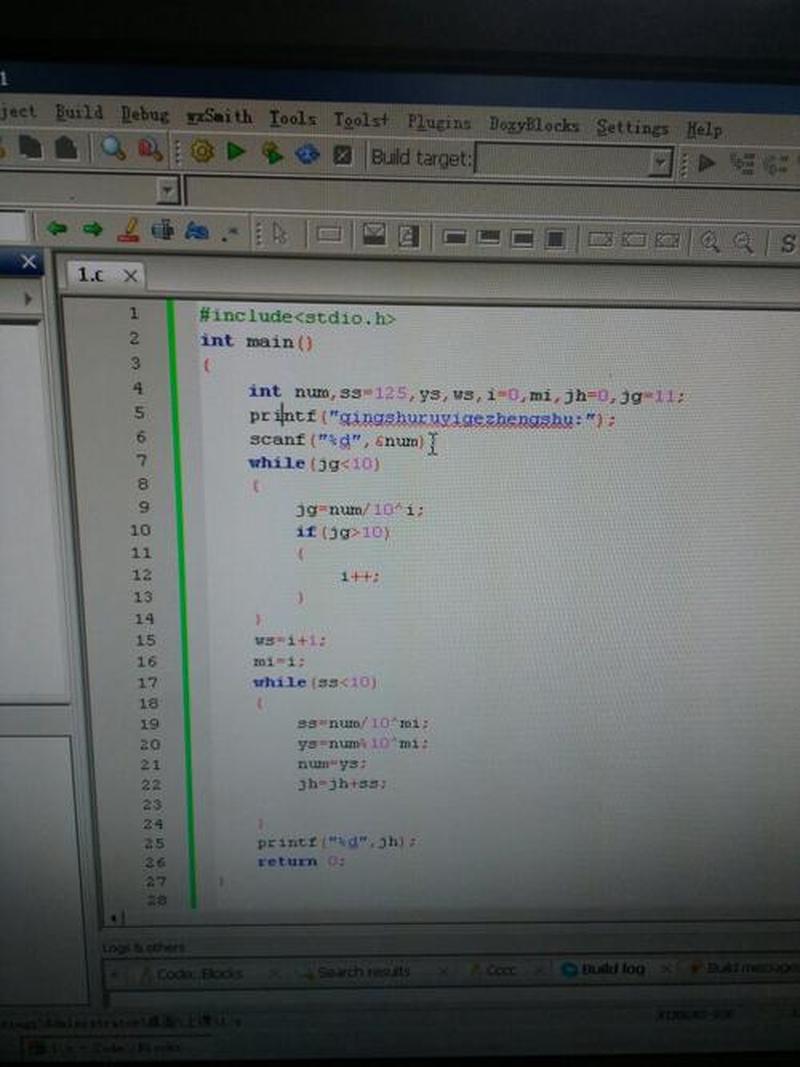Open the Tools+ menu

coord(361,120)
